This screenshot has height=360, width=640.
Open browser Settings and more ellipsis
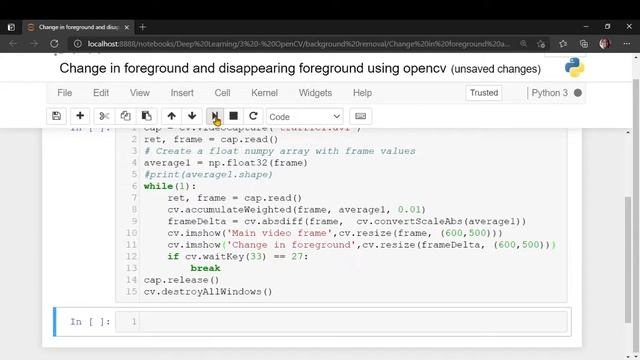[627, 44]
